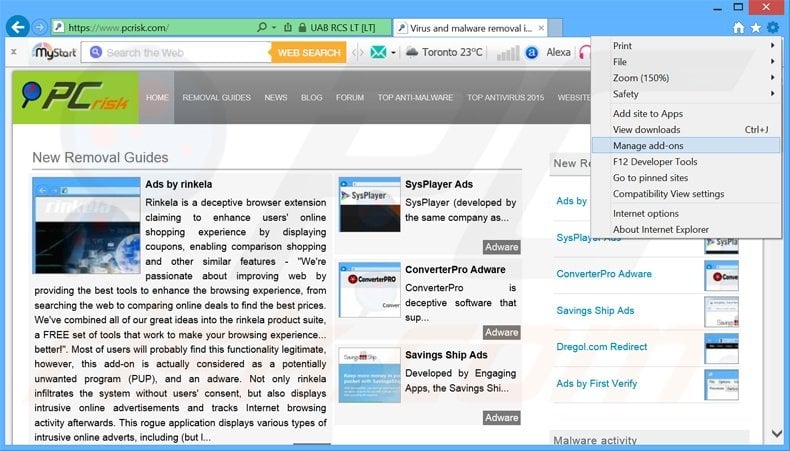The height and width of the screenshot is (451, 790).
Task: Click Adware tag under SysPlayer Ads
Action: tap(501, 247)
